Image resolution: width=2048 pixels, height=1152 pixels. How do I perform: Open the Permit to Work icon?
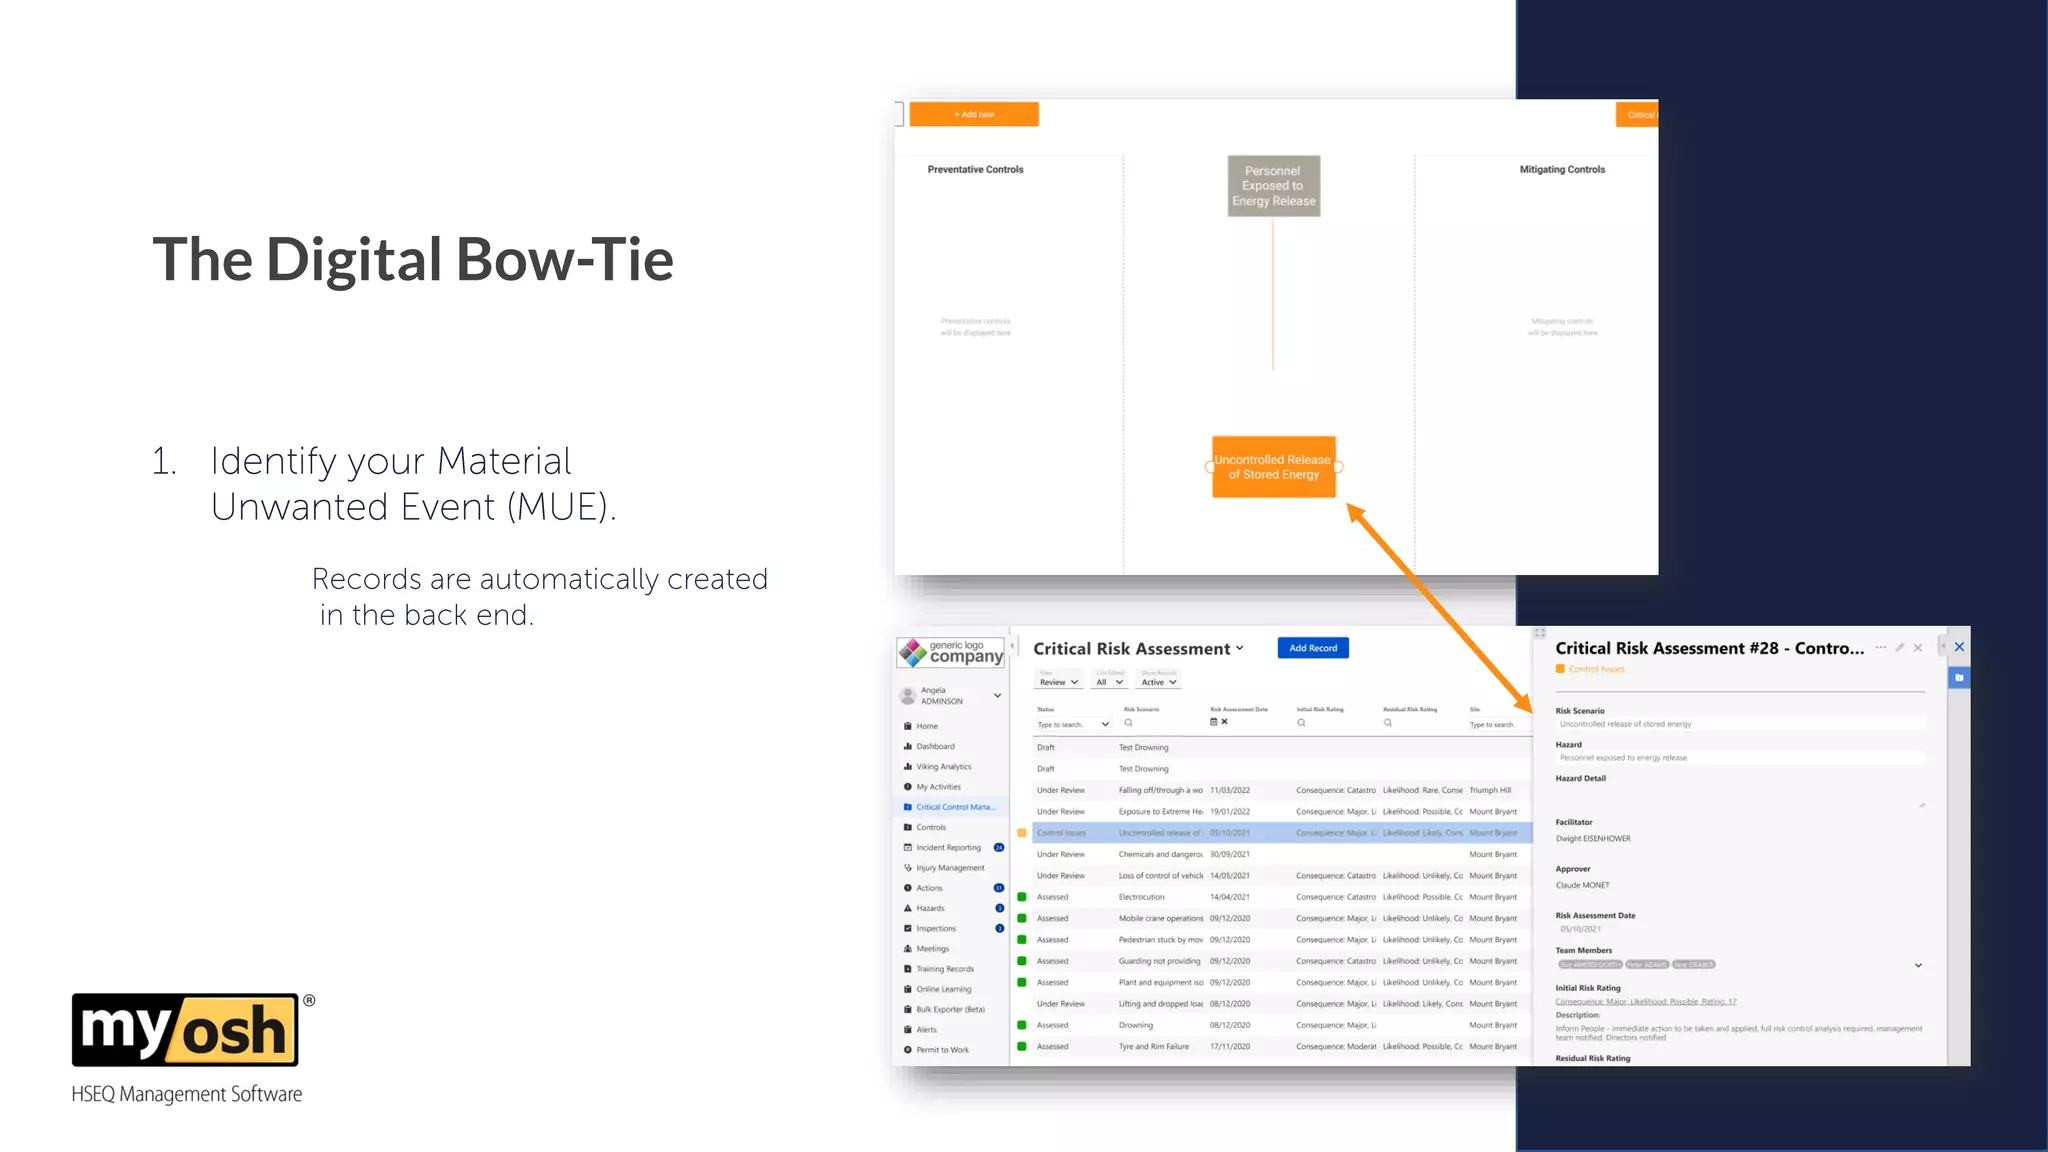pyautogui.click(x=908, y=1050)
